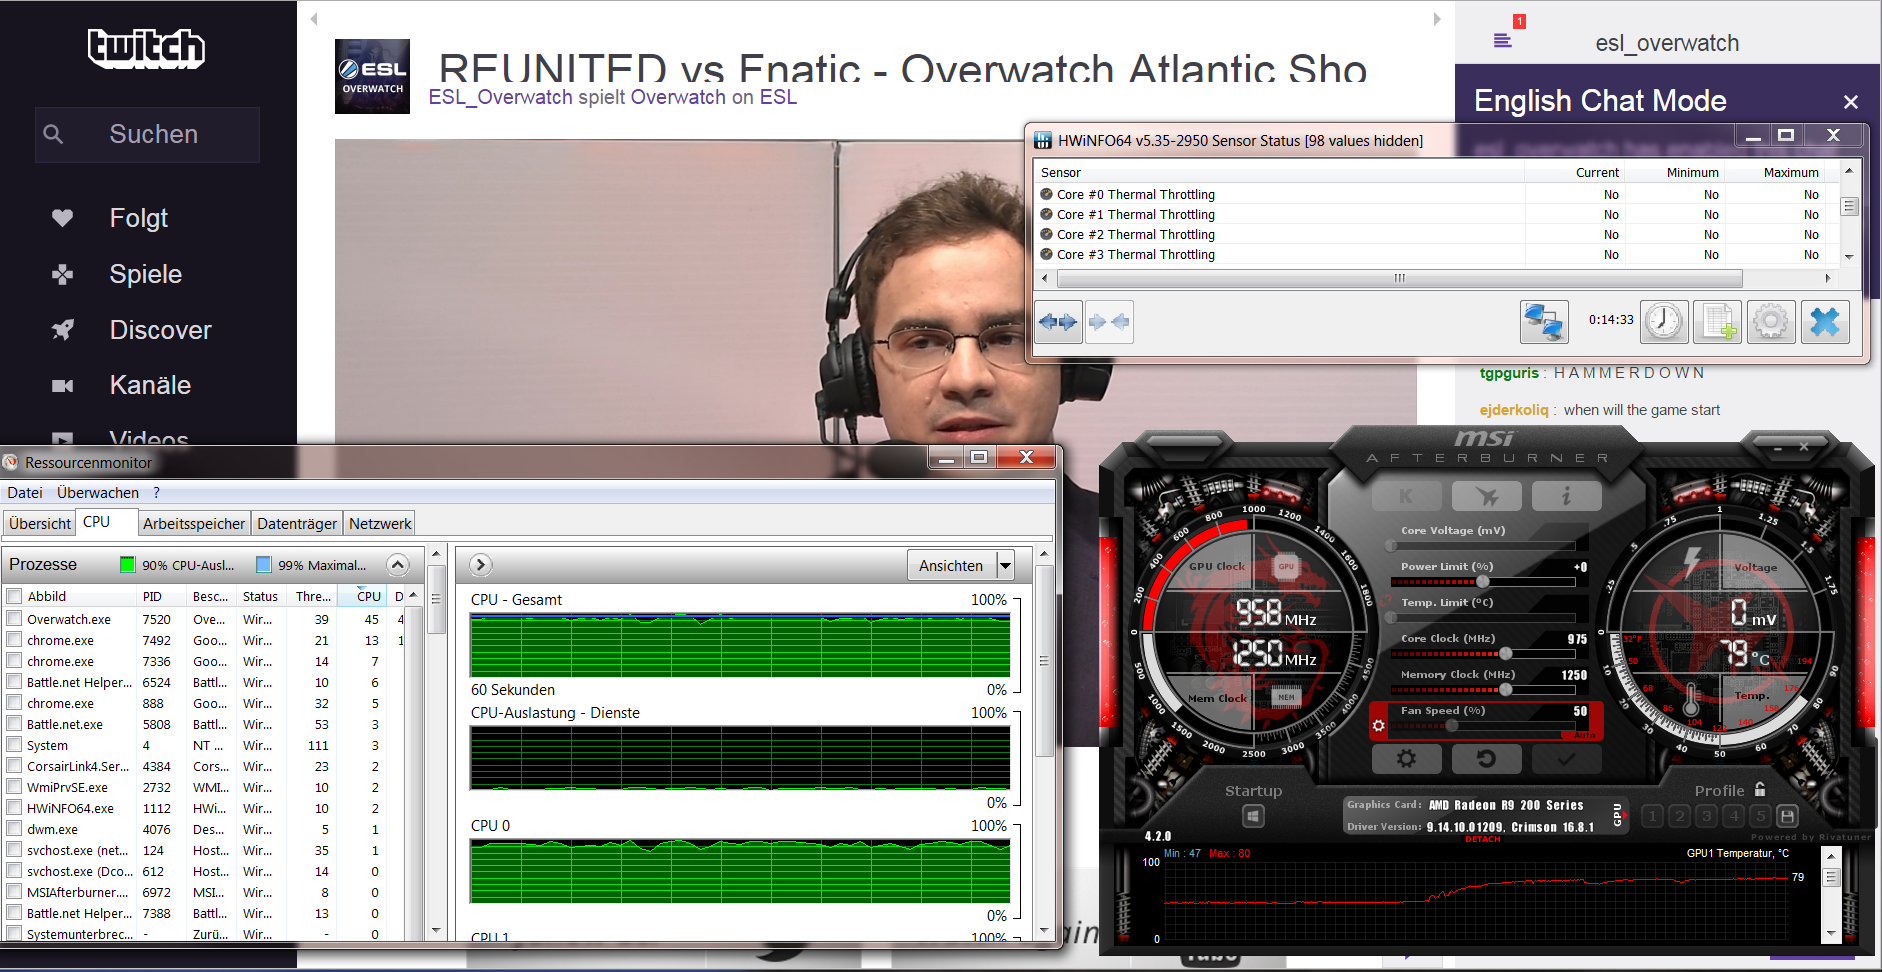
Task: Reset HWiNFO sensor clock timer
Action: (x=1664, y=322)
